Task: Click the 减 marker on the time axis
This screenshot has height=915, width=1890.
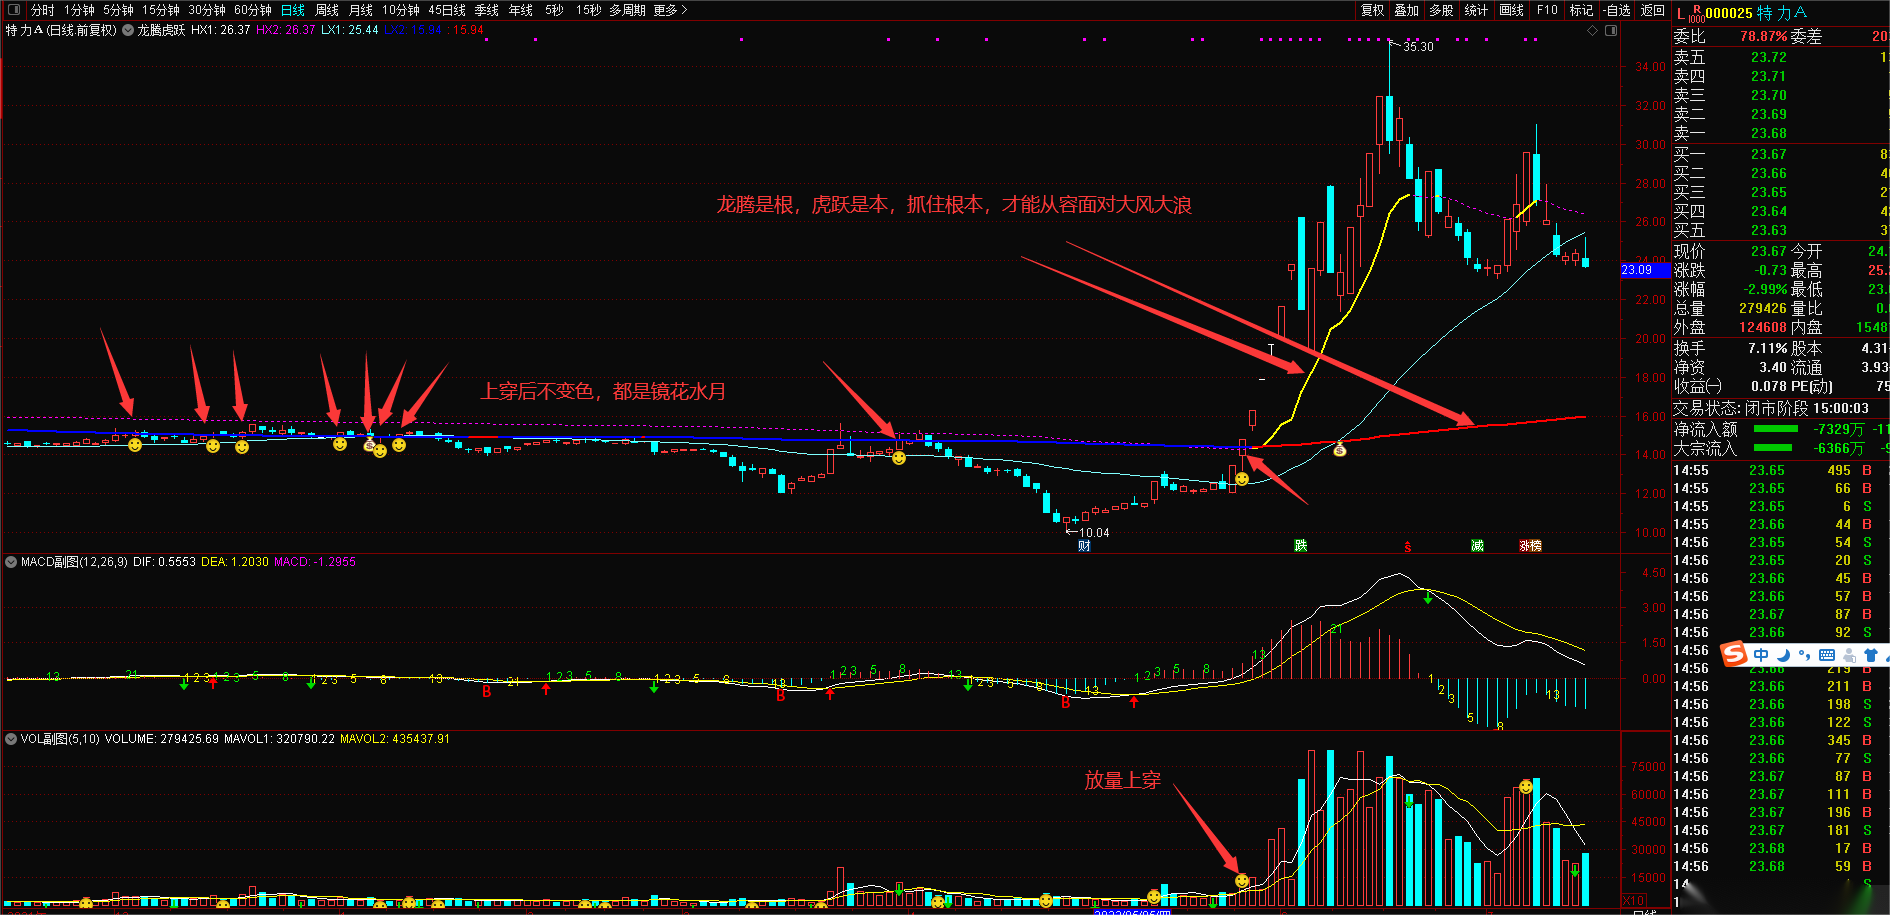Action: (x=1477, y=546)
